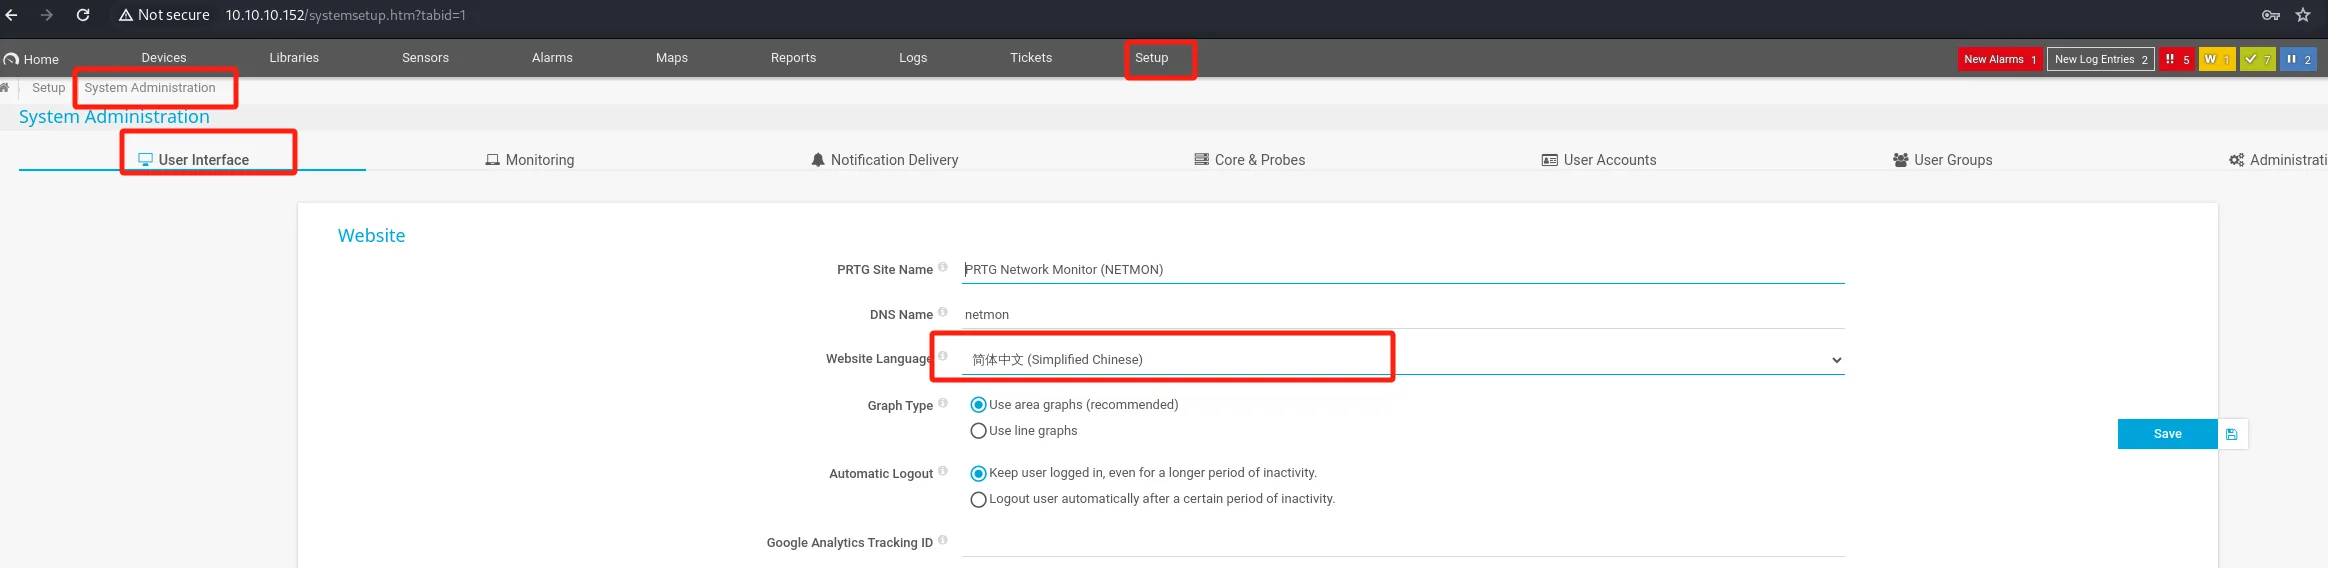Open saved passwords via the key icon
The height and width of the screenshot is (568, 2328).
click(x=2271, y=15)
